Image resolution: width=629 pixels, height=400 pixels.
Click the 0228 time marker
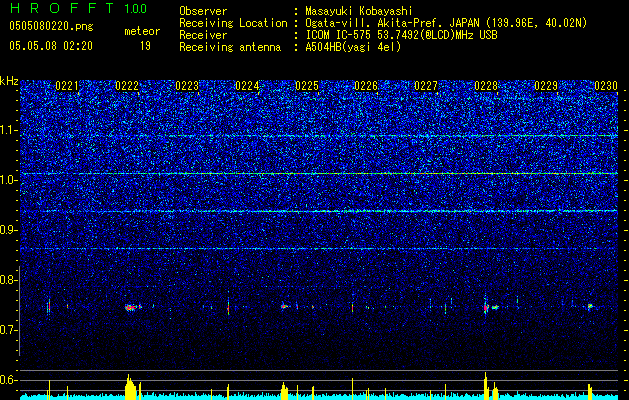click(x=486, y=86)
